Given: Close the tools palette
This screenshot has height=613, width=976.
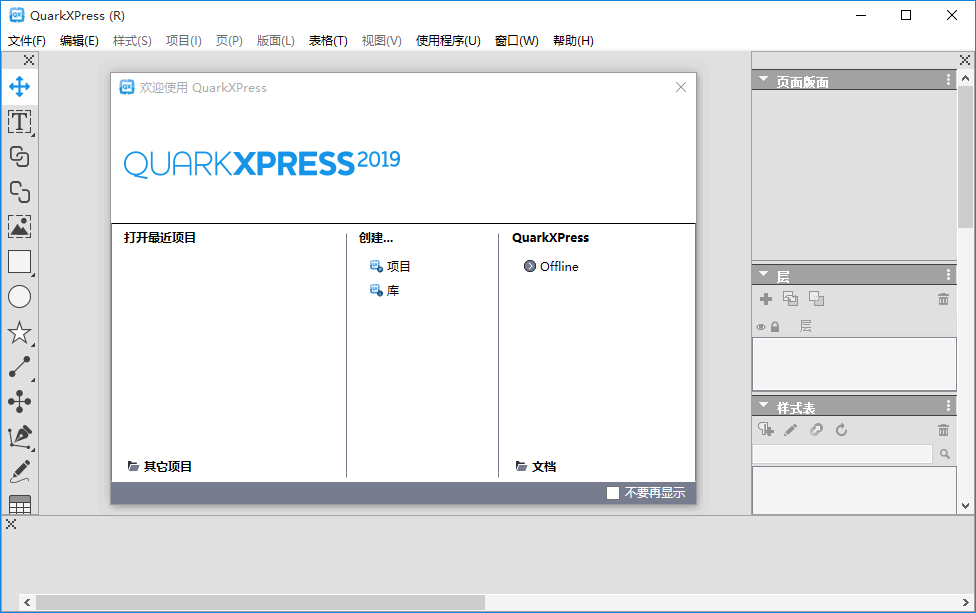Looking at the screenshot, I should pyautogui.click(x=29, y=60).
